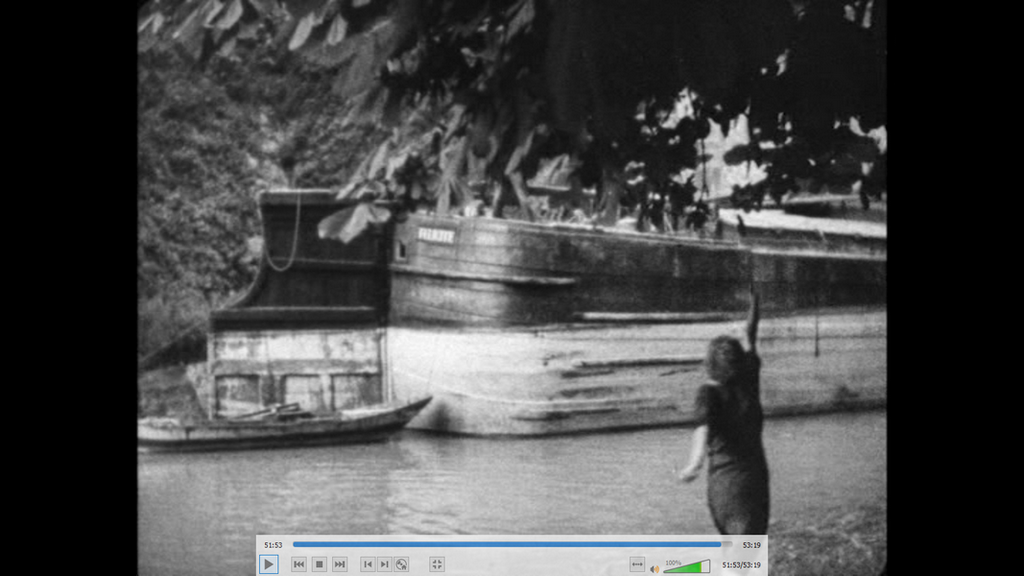Mute audio with the speaker icon
This screenshot has width=1024, height=576.
click(655, 567)
